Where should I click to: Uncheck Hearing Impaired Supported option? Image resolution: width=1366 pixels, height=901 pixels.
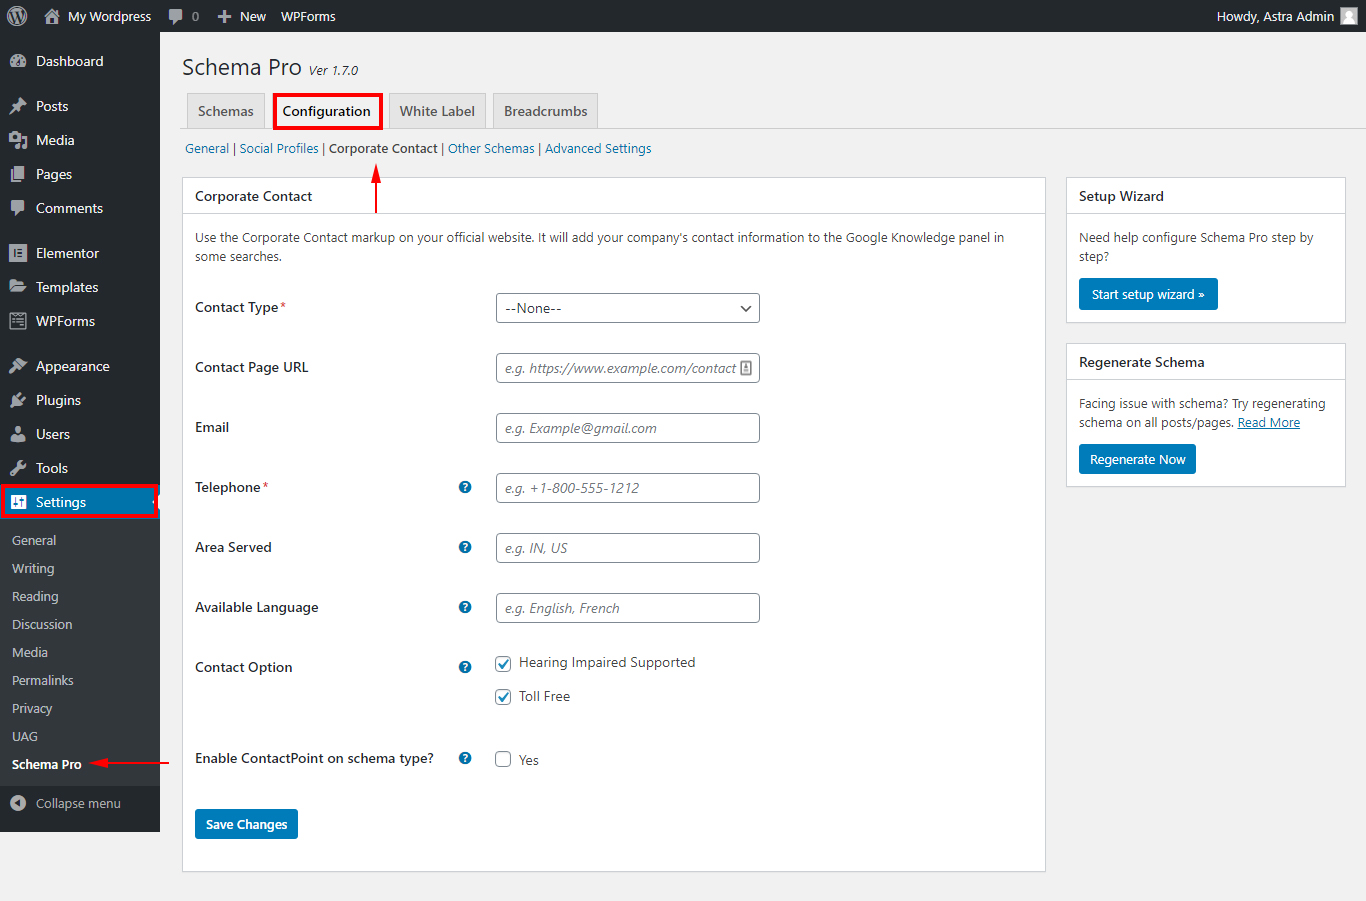[x=503, y=663]
